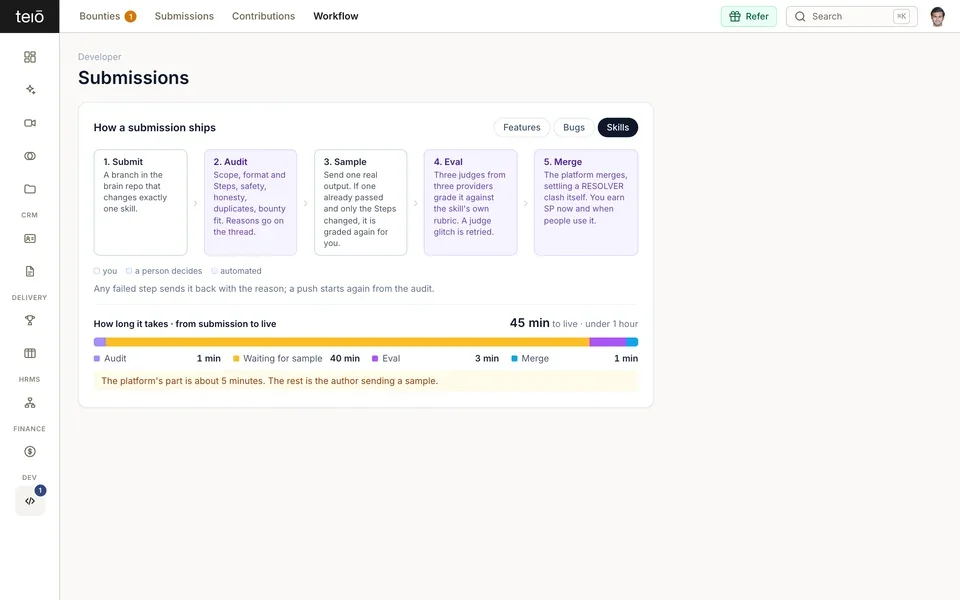Select the Skills filter pill
Image resolution: width=960 pixels, height=600 pixels.
tap(618, 127)
